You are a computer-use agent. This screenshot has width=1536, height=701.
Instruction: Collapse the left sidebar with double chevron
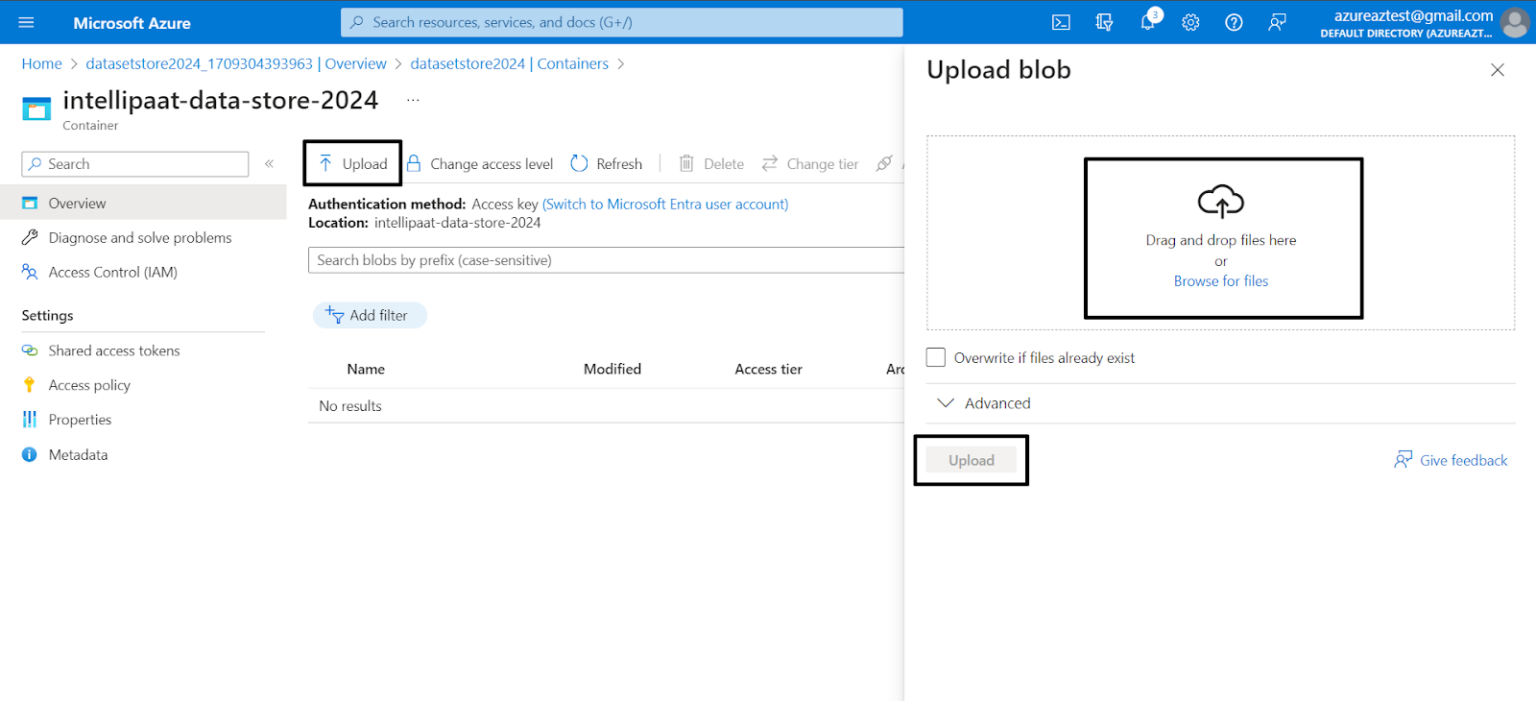[268, 163]
